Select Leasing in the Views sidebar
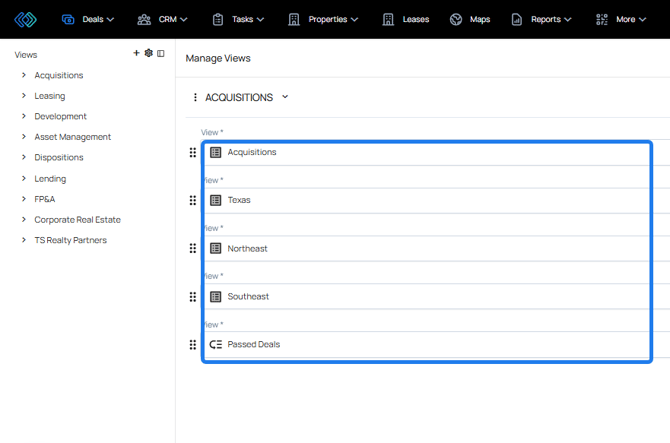670x443 pixels. click(x=50, y=96)
